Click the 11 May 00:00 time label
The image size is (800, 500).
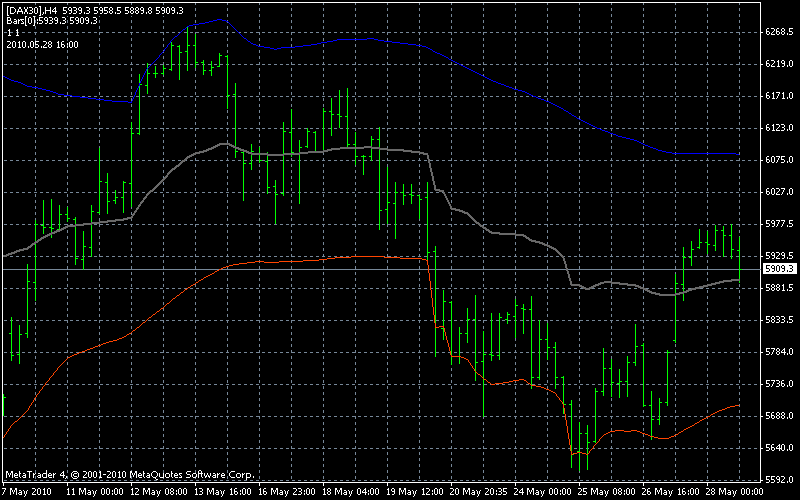95,492
